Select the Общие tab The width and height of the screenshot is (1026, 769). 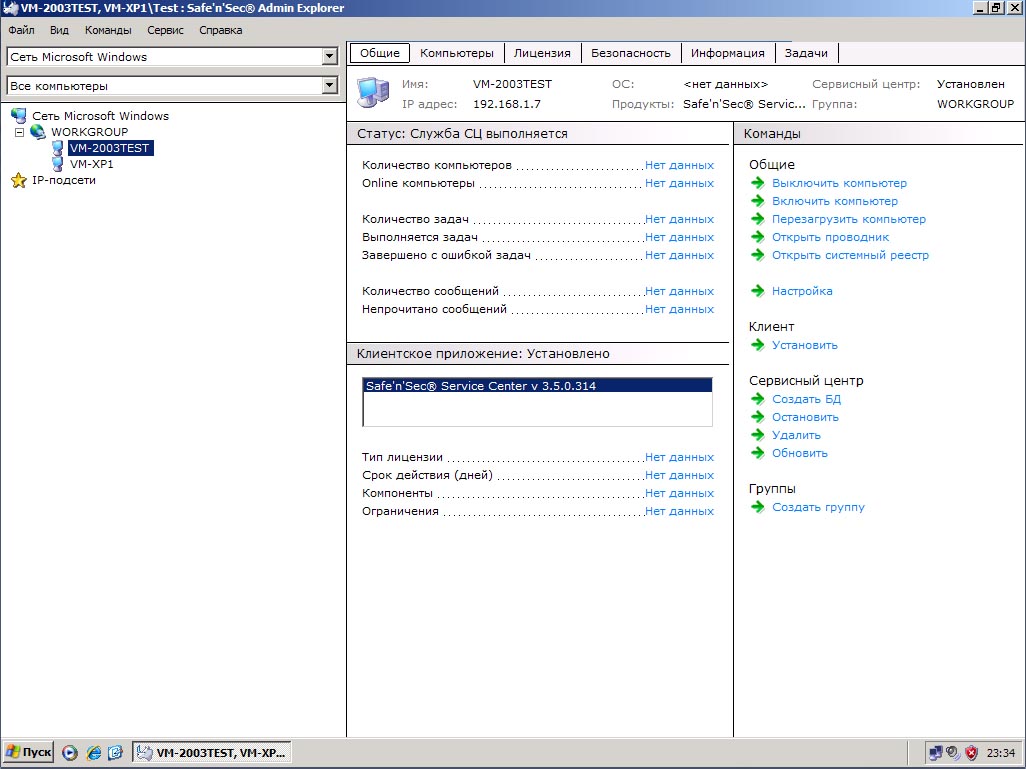click(x=380, y=53)
